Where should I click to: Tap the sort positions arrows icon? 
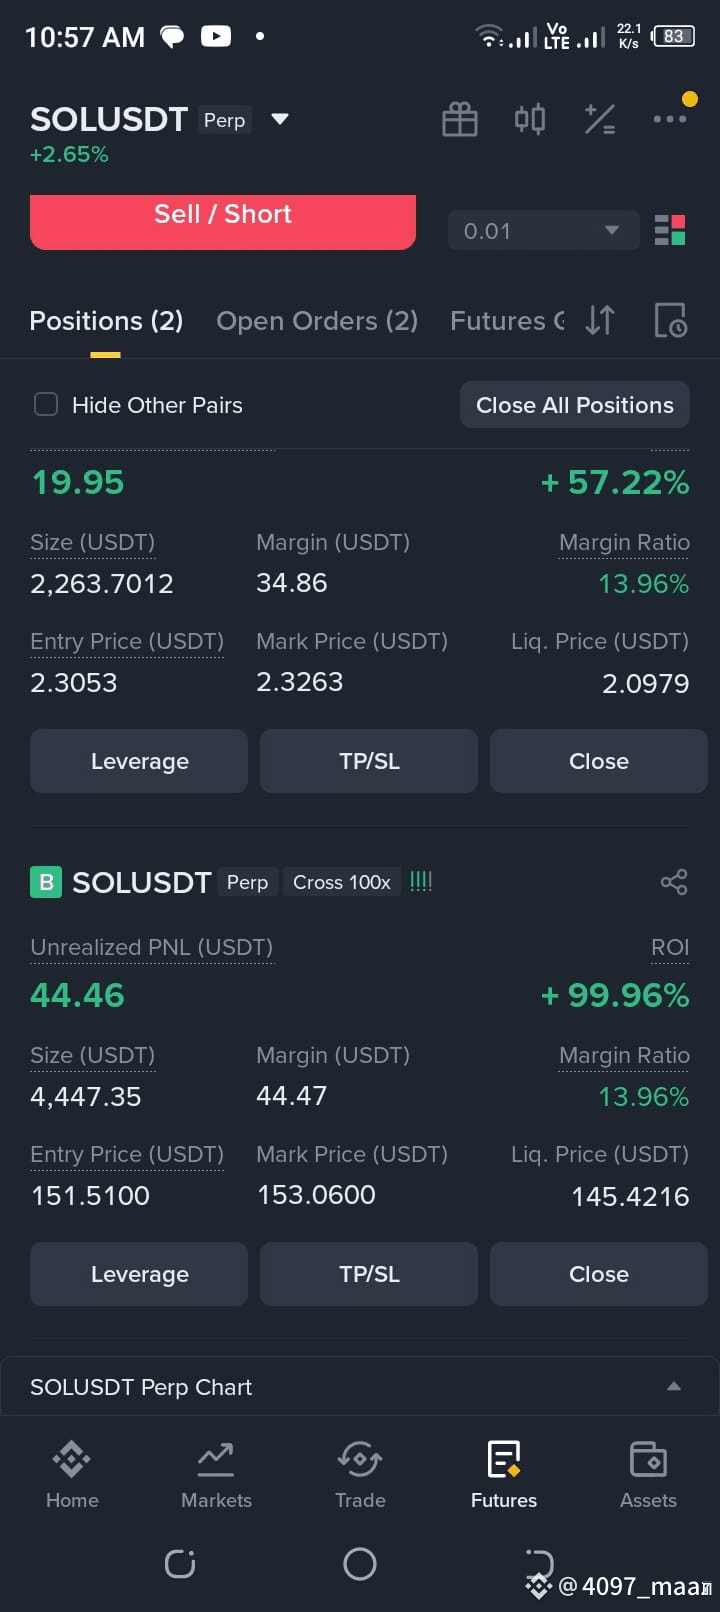pos(600,320)
